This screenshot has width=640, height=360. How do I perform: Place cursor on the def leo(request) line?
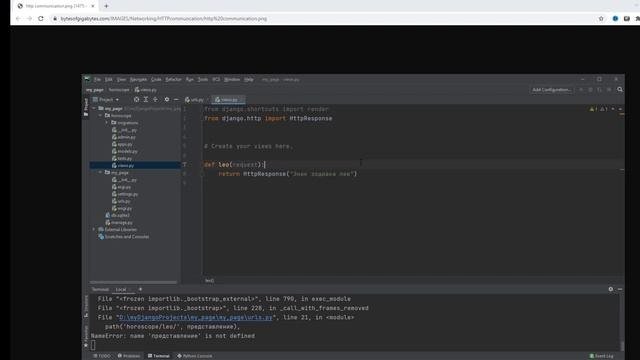click(235, 164)
